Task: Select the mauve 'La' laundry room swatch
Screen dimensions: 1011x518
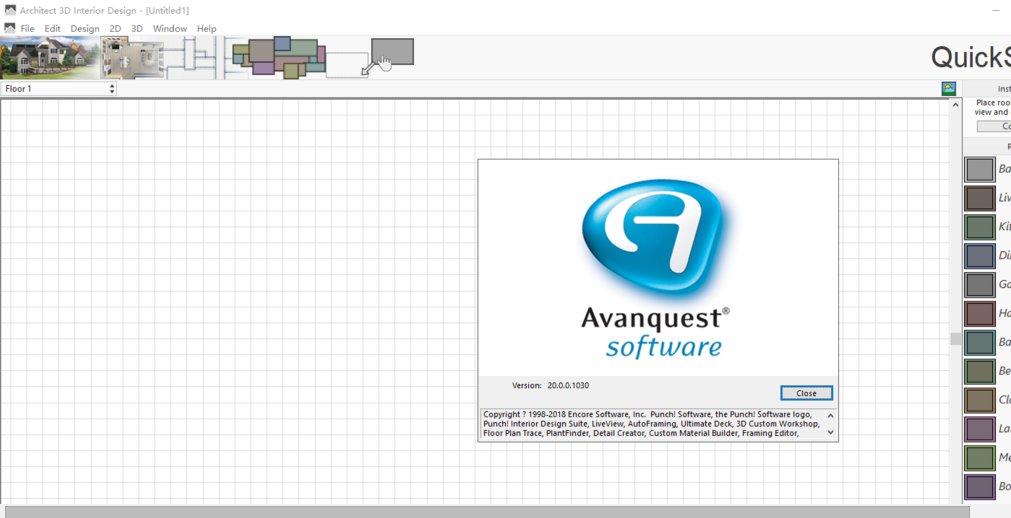Action: point(980,429)
